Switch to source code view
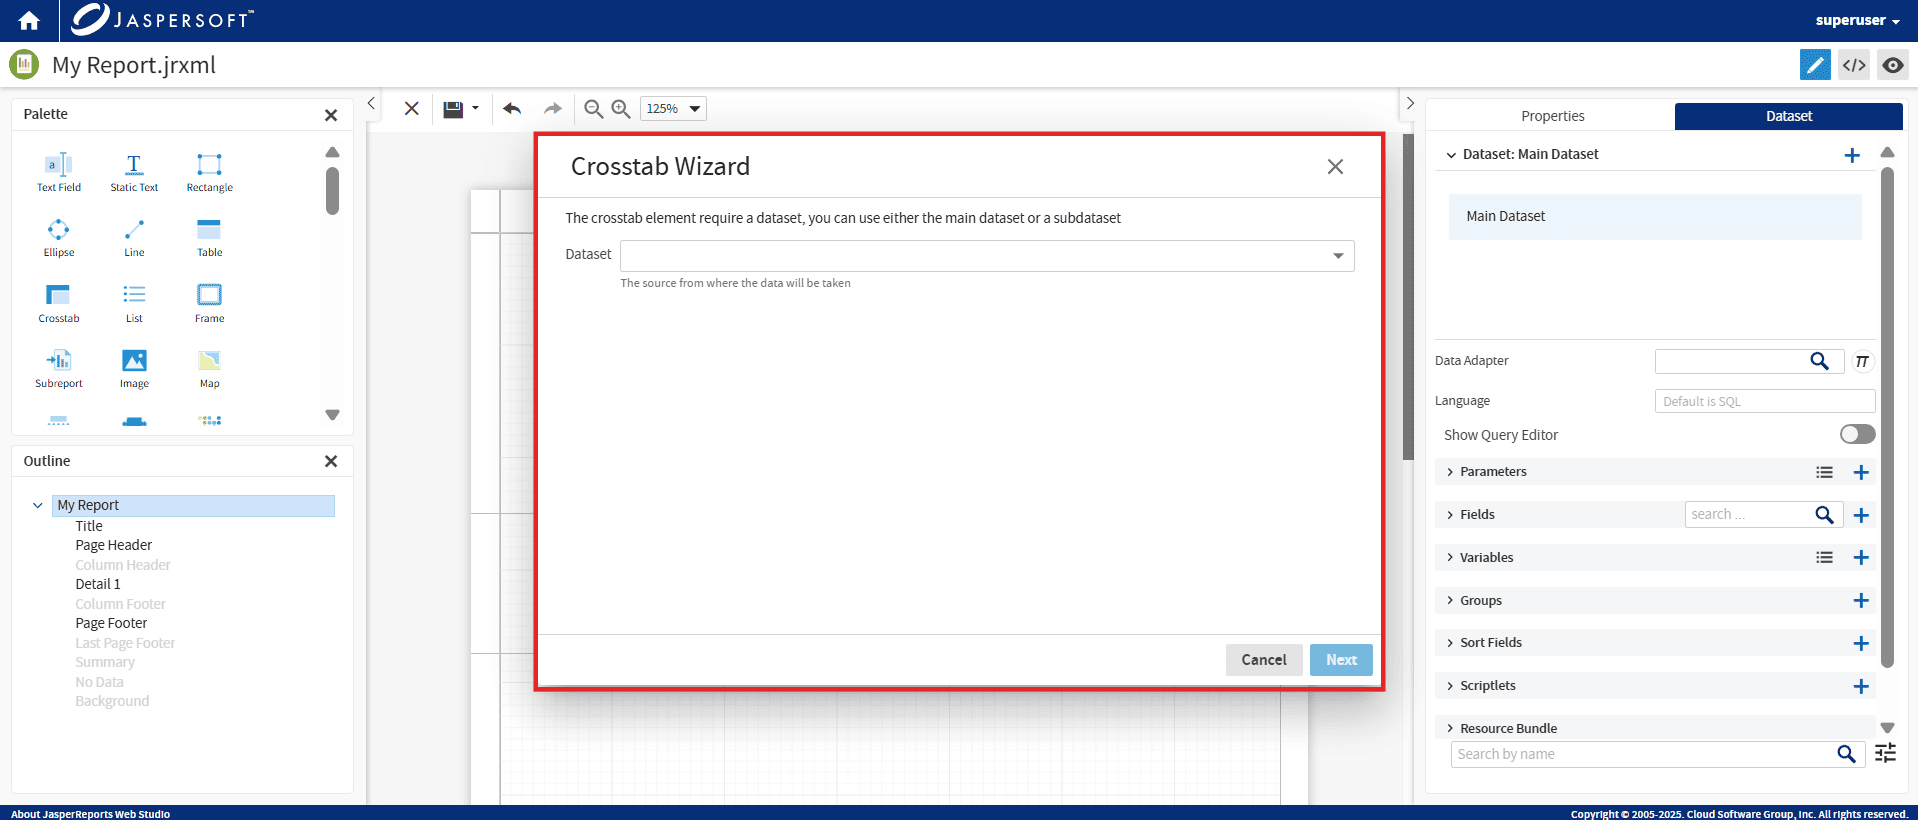This screenshot has width=1918, height=820. point(1854,65)
